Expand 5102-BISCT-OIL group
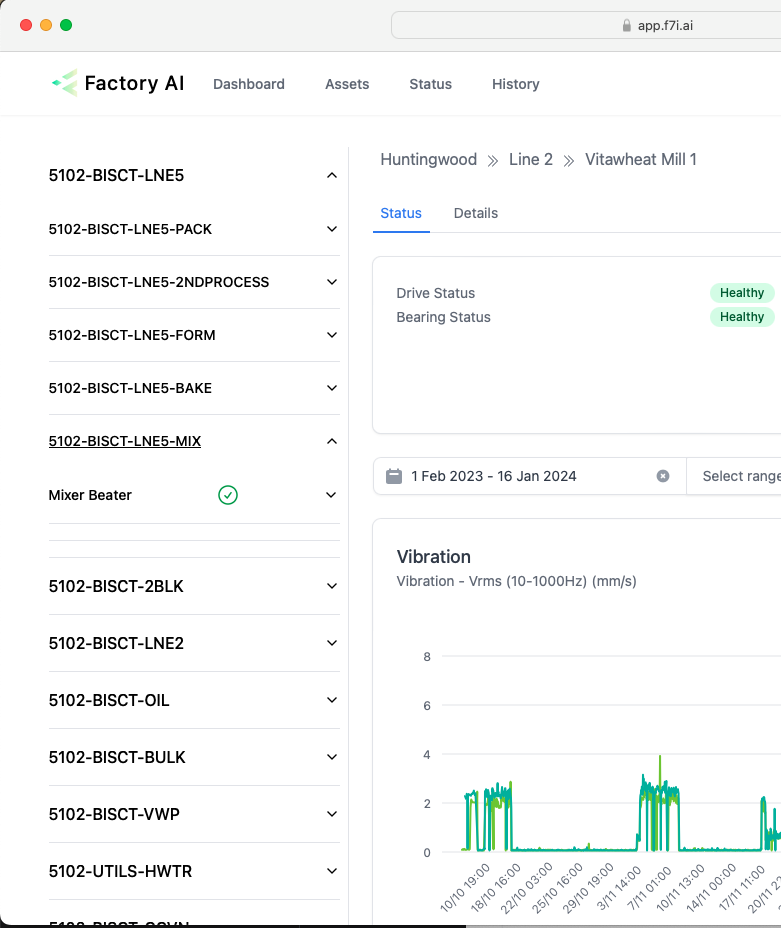Screen dimensions: 781x928 point(332,700)
